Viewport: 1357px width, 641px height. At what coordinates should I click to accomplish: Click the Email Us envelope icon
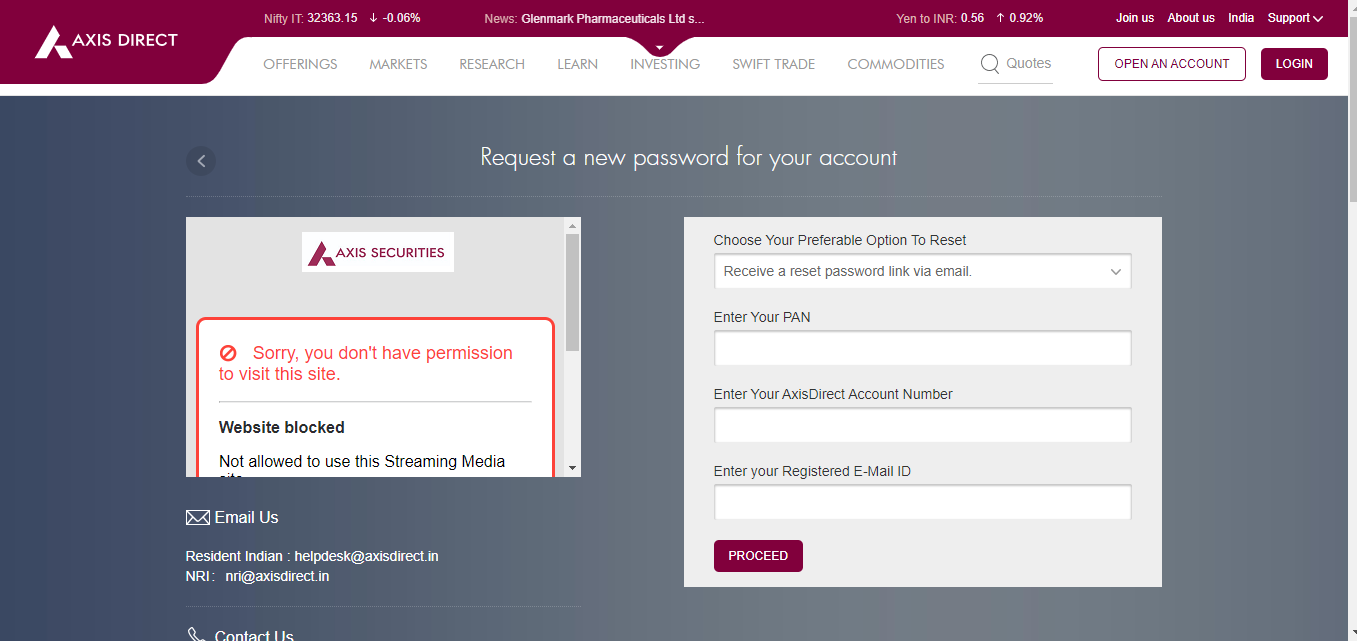[197, 518]
